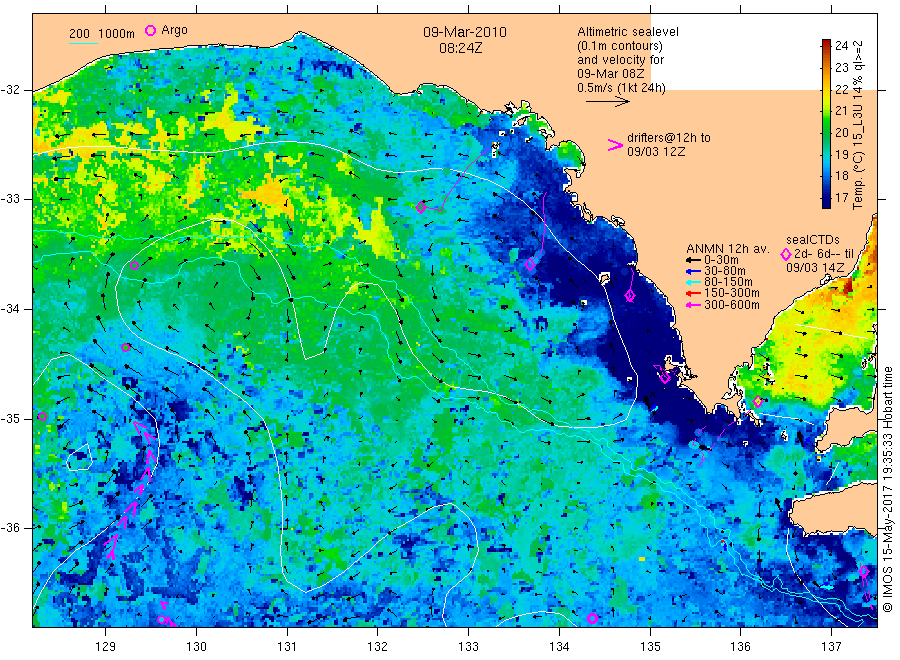Click the 24 tick label on the colour bar
Viewport: 900px width, 660px height.
click(841, 46)
